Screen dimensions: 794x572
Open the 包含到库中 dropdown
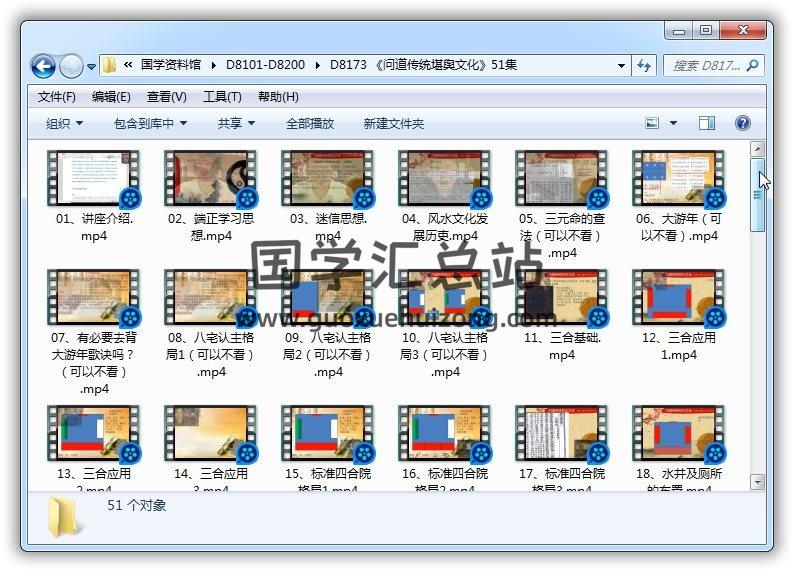150,124
